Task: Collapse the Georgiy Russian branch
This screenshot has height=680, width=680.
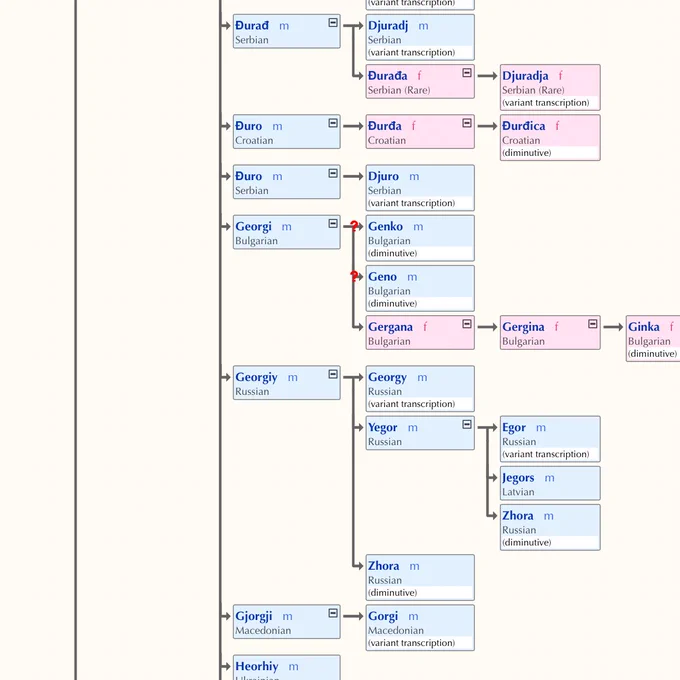Action: (333, 374)
